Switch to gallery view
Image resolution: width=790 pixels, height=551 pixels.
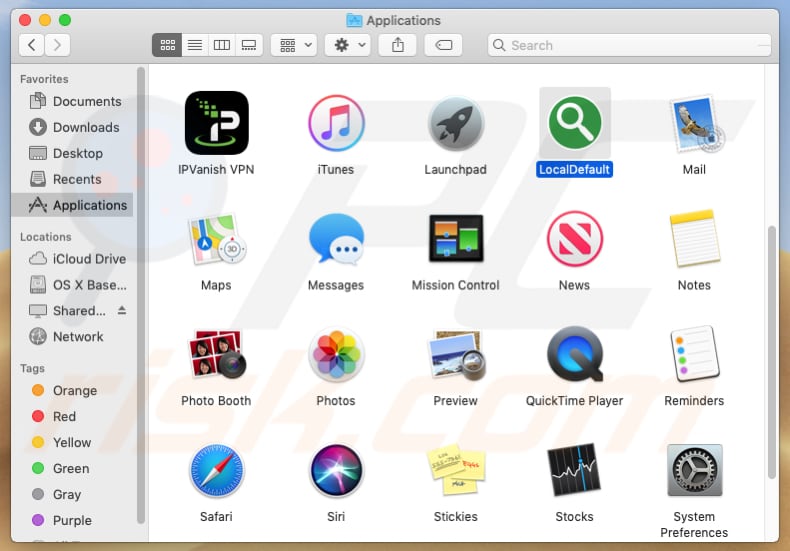click(249, 45)
